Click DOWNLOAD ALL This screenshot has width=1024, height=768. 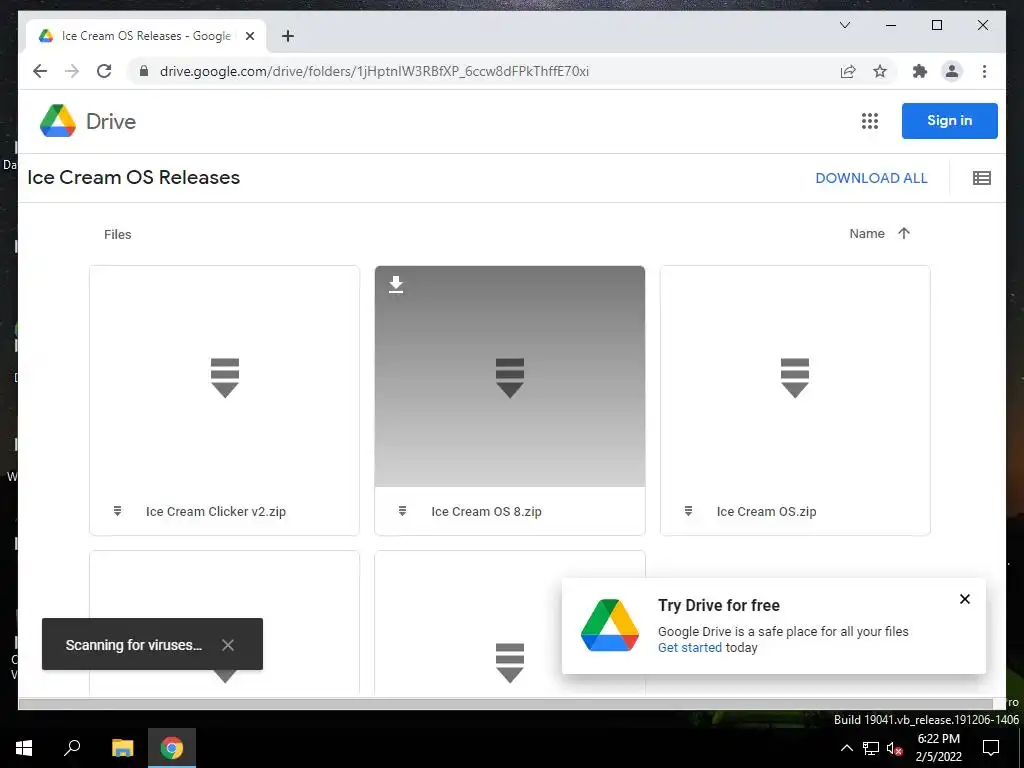(871, 178)
